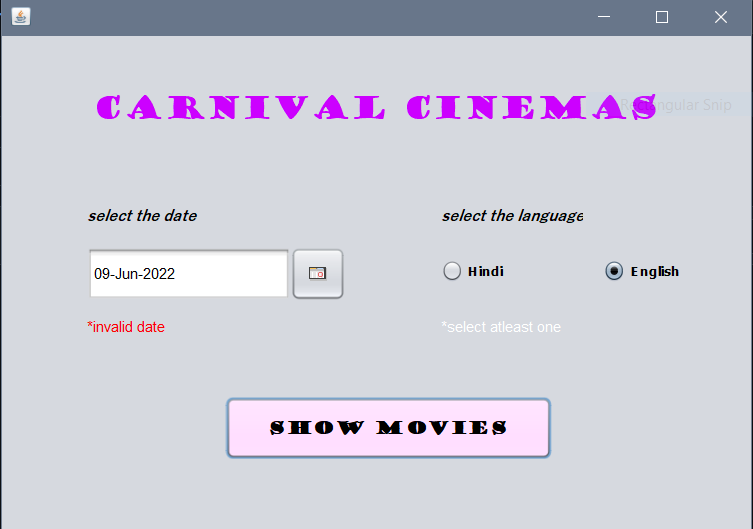Open the calendar date picker button

click(318, 274)
